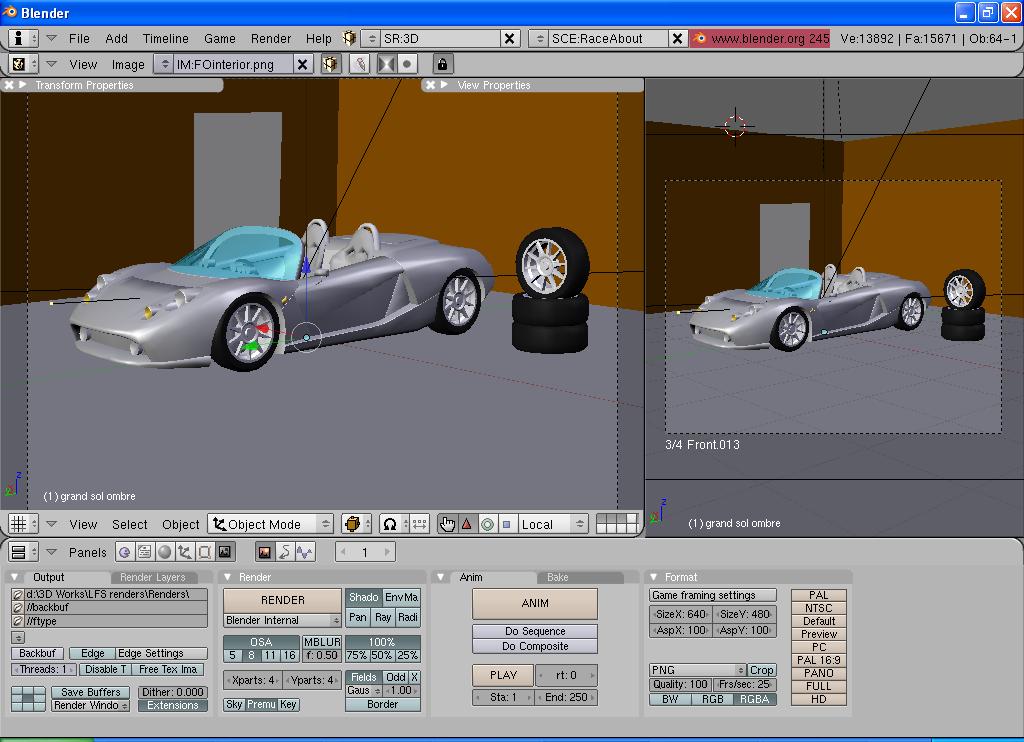
Task: Select the rotate manipulator ring icon
Action: click(x=487, y=524)
